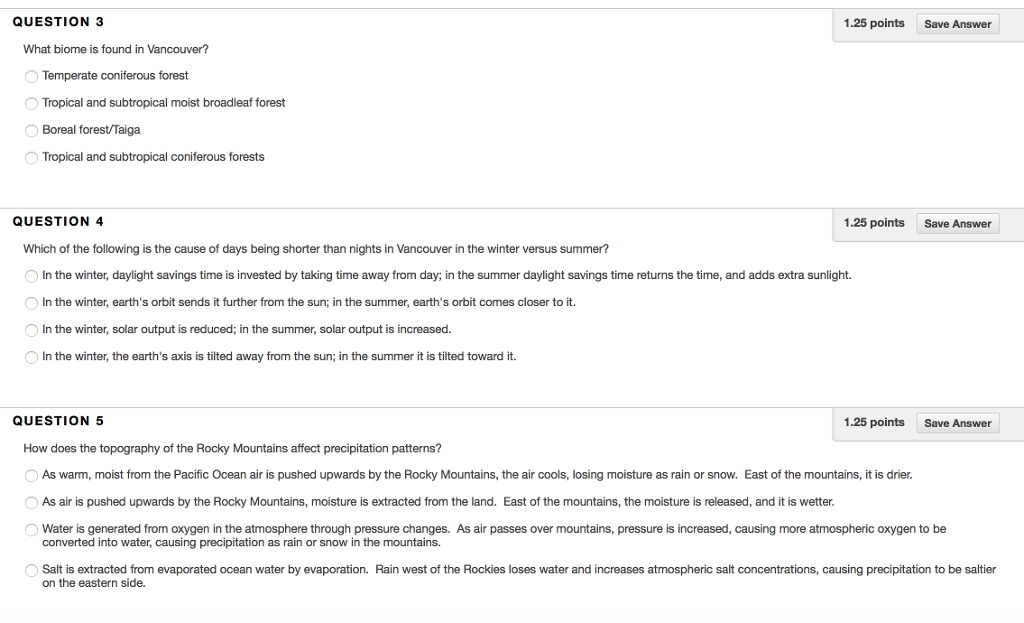
Task: Select the daylight savings time answer
Action: (32, 276)
